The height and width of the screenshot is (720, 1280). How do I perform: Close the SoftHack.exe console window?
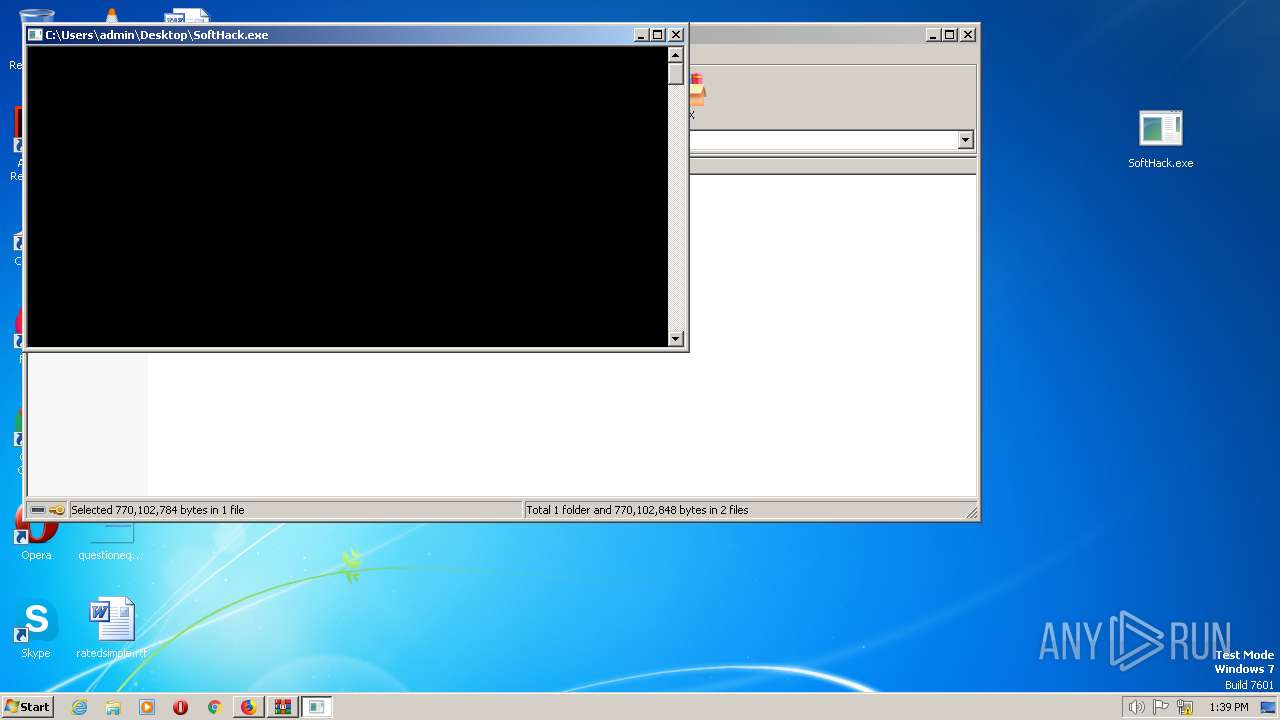point(676,35)
